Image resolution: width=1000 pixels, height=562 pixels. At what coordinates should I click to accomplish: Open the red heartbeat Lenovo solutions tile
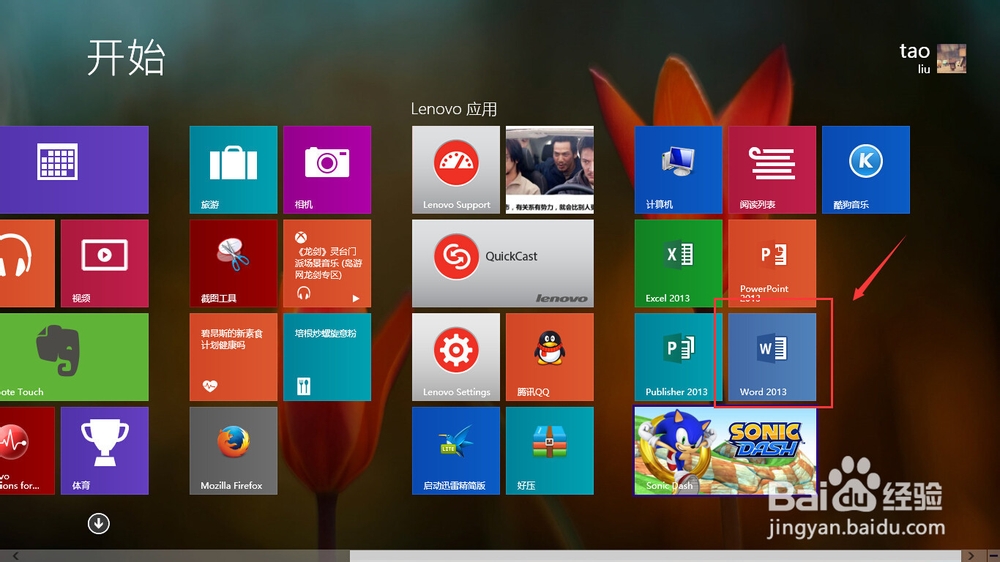pos(27,451)
